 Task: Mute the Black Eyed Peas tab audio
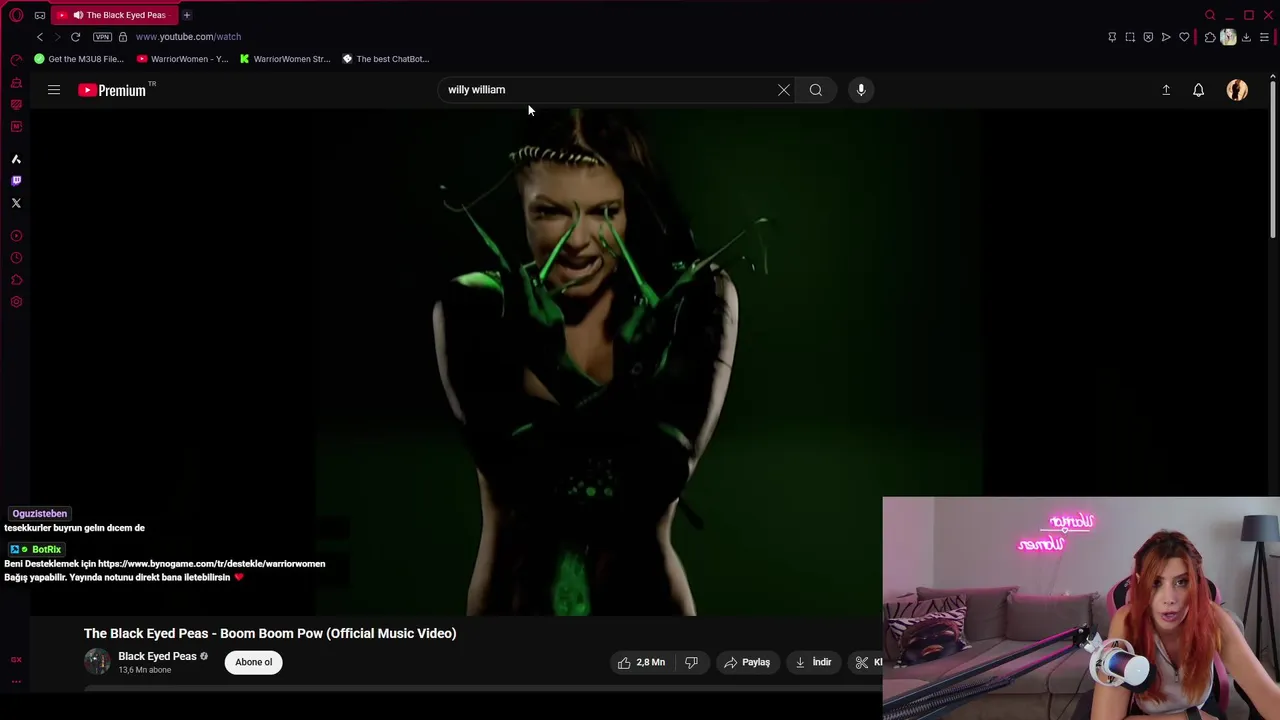[78, 15]
